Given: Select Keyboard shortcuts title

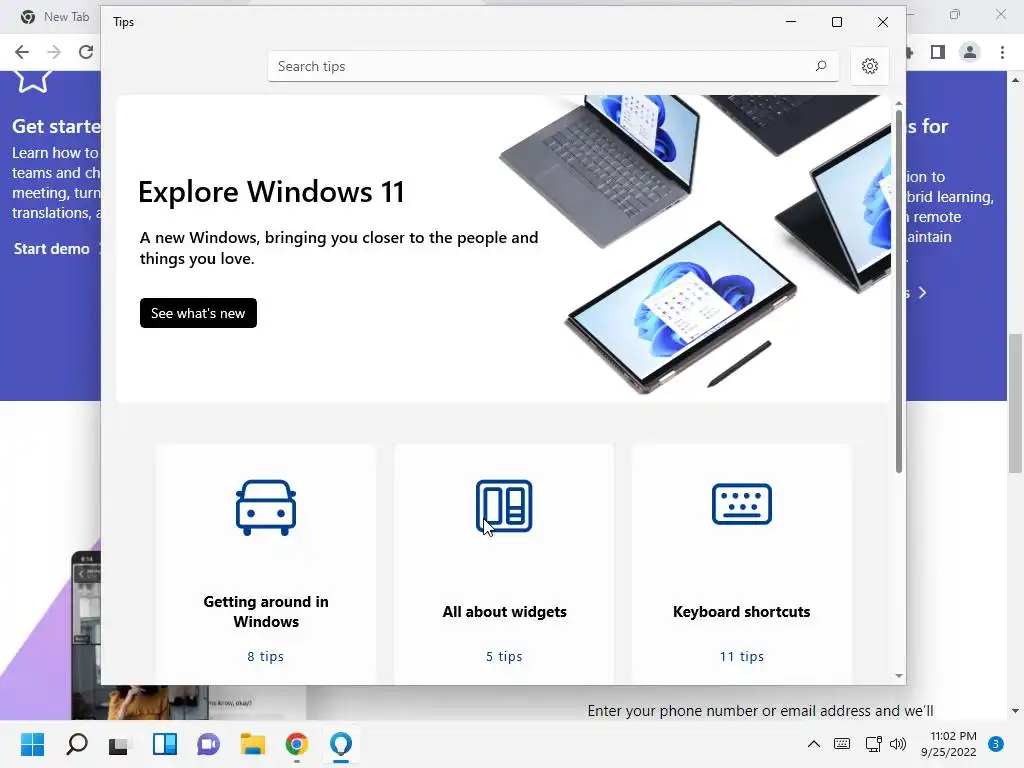Looking at the screenshot, I should (741, 612).
